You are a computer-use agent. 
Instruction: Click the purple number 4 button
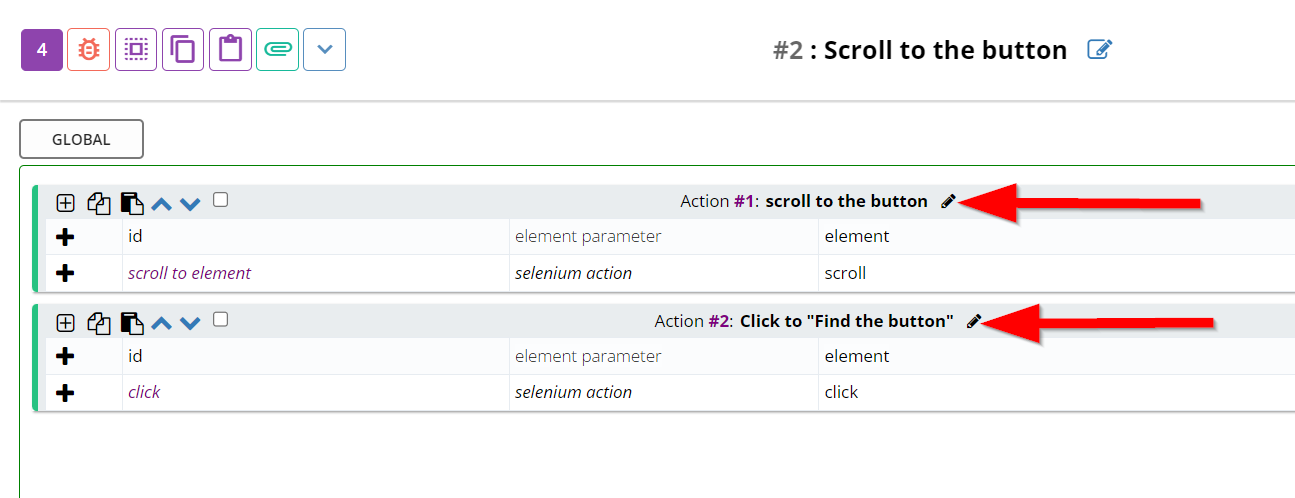click(x=42, y=49)
